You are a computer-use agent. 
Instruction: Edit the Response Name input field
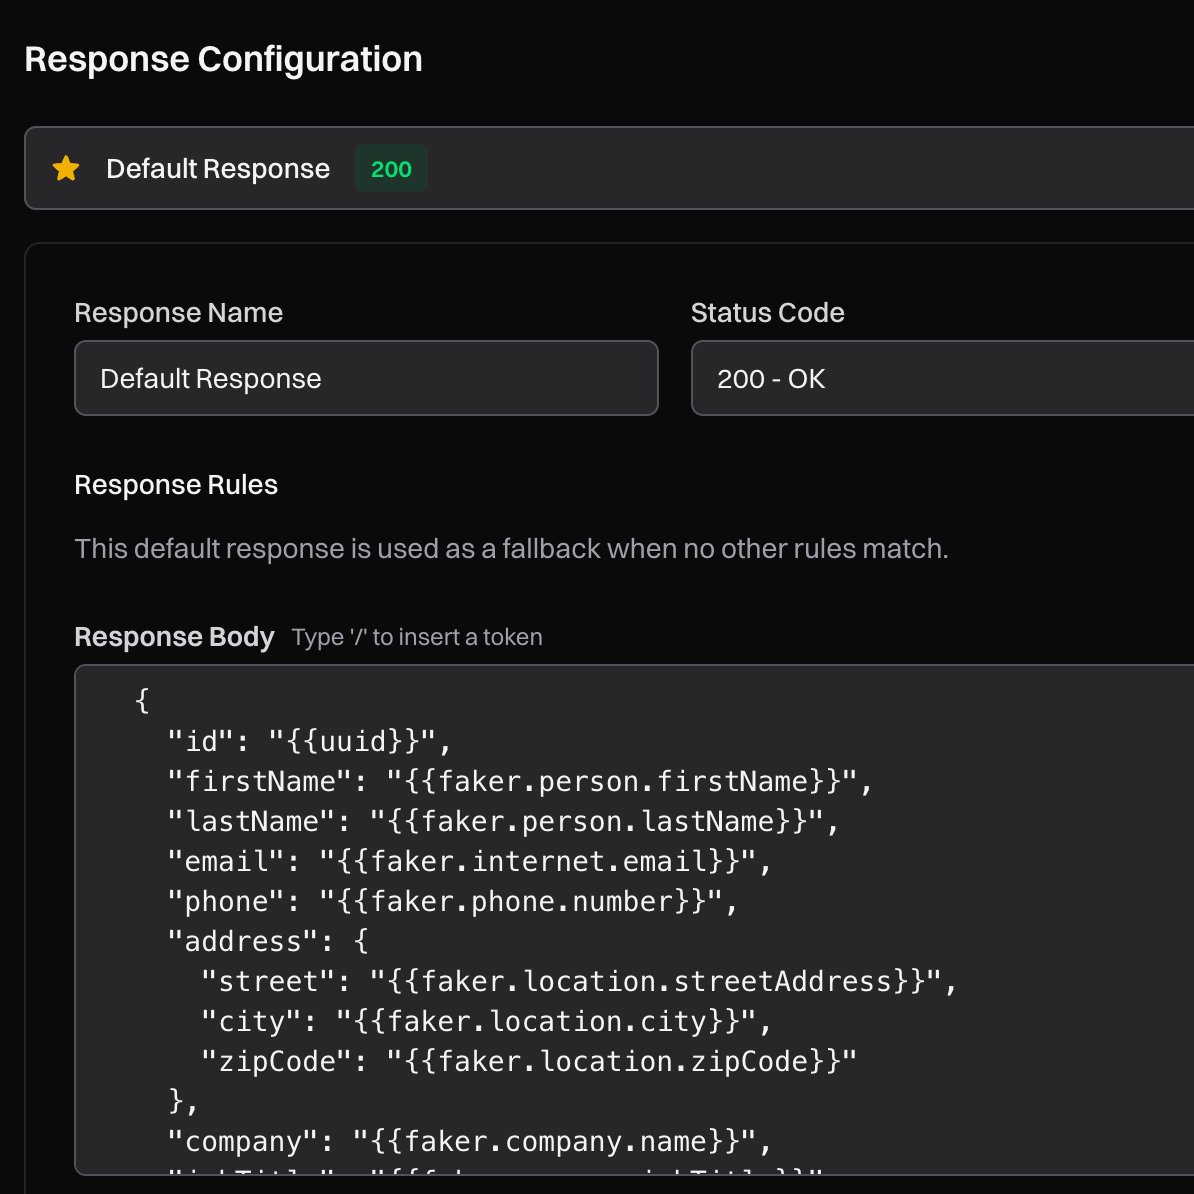pyautogui.click(x=366, y=378)
